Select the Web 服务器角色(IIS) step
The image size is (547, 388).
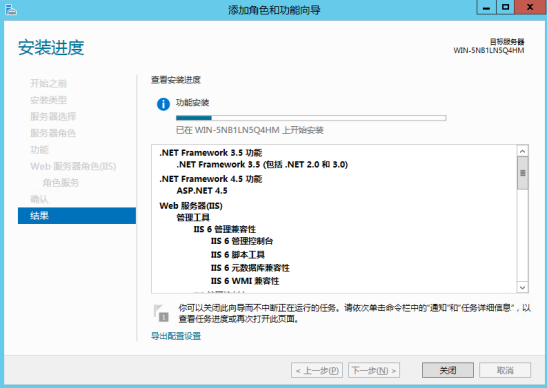click(73, 166)
